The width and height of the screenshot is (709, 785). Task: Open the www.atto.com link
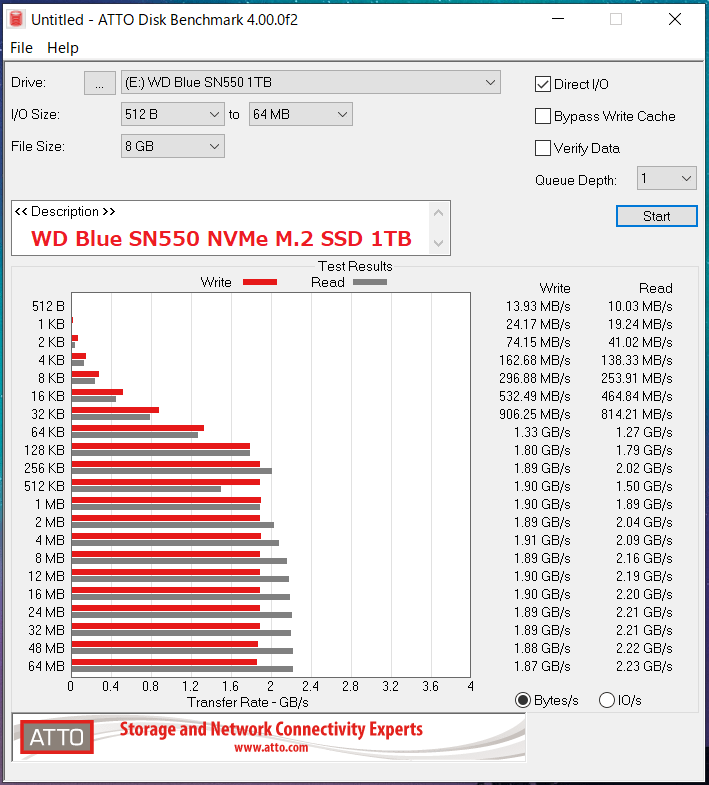pyautogui.click(x=271, y=748)
